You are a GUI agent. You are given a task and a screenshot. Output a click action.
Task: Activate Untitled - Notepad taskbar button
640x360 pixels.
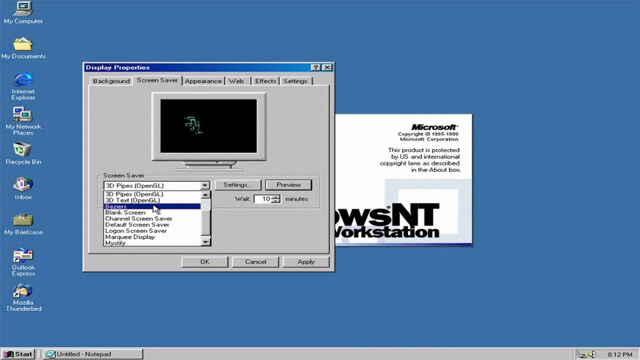pos(93,354)
